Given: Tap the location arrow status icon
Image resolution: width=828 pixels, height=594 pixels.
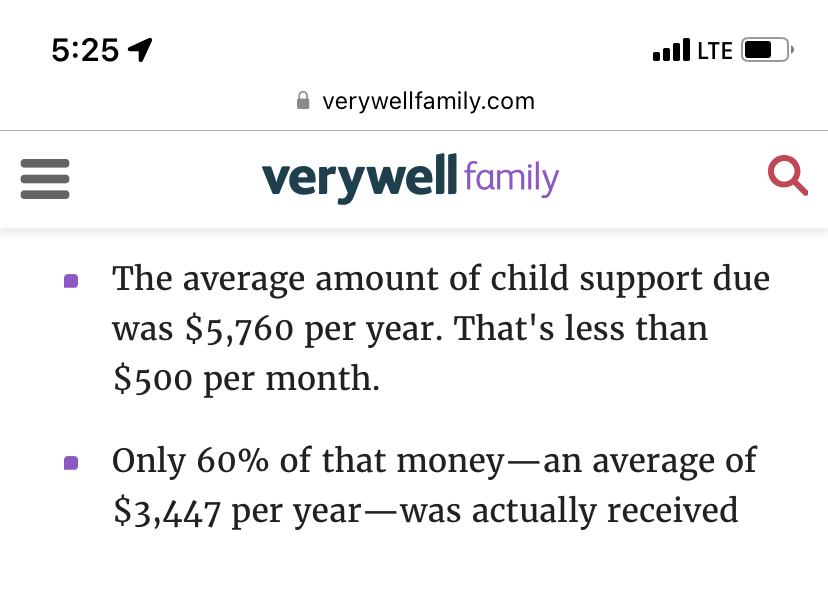Looking at the screenshot, I should [141, 50].
